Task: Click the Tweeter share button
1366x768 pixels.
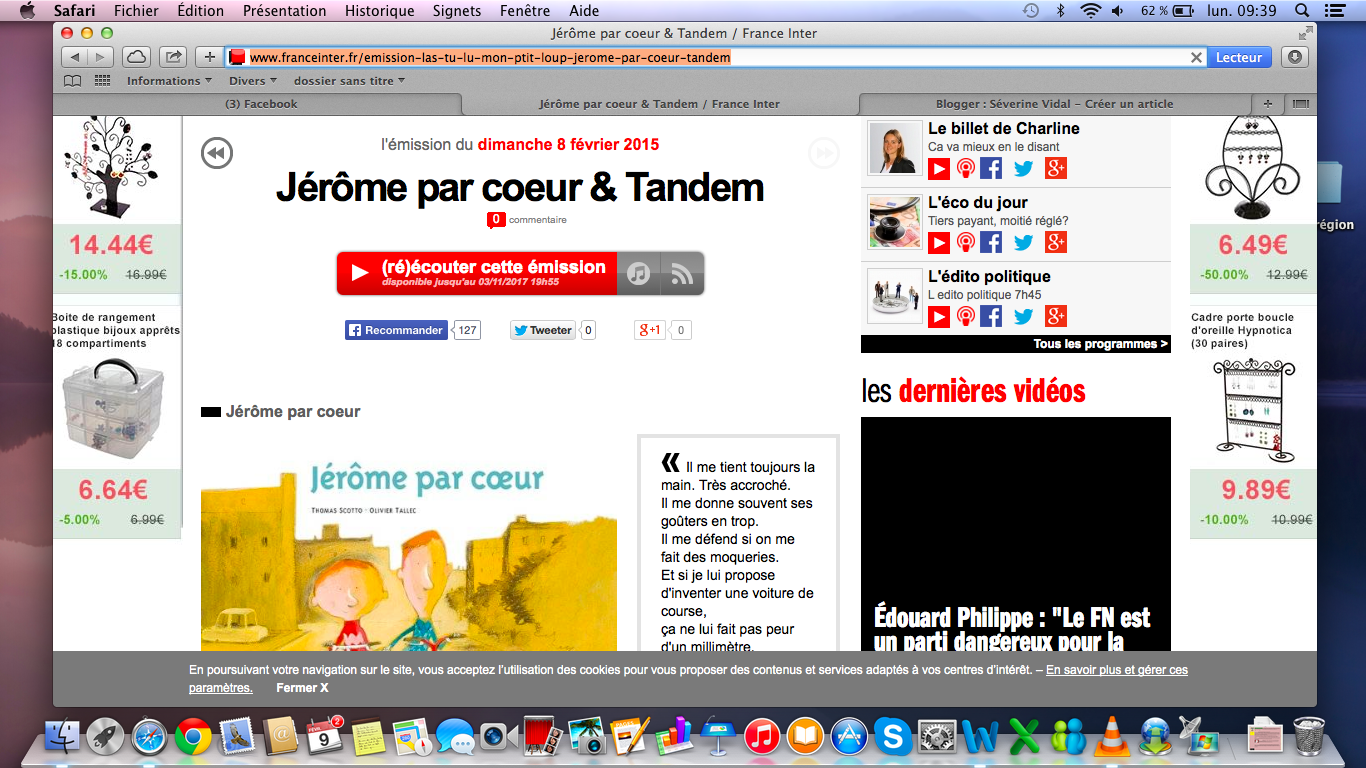Action: [543, 330]
